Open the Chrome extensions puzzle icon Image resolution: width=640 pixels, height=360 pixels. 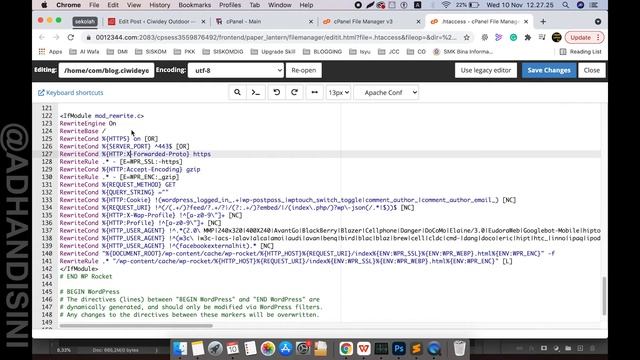click(x=527, y=37)
